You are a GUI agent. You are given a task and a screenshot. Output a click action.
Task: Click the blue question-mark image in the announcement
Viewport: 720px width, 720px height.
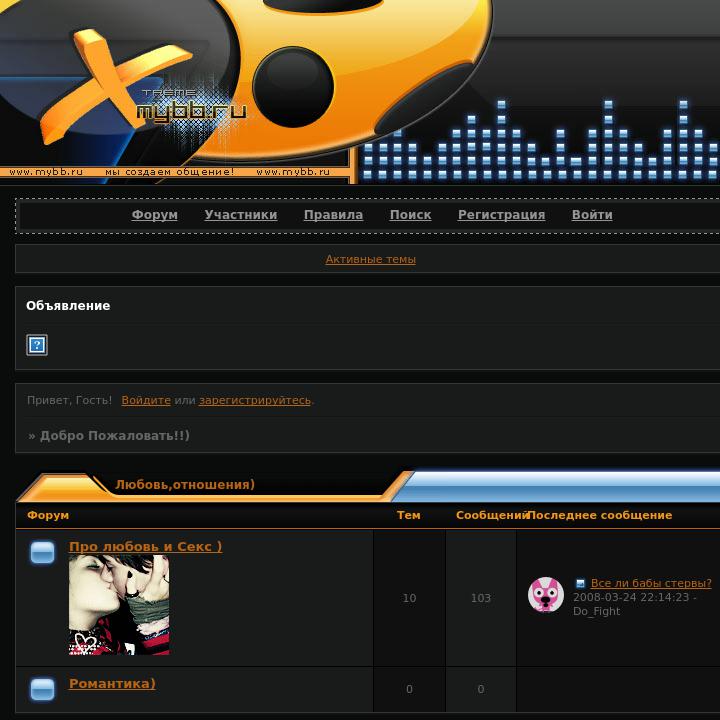point(37,345)
